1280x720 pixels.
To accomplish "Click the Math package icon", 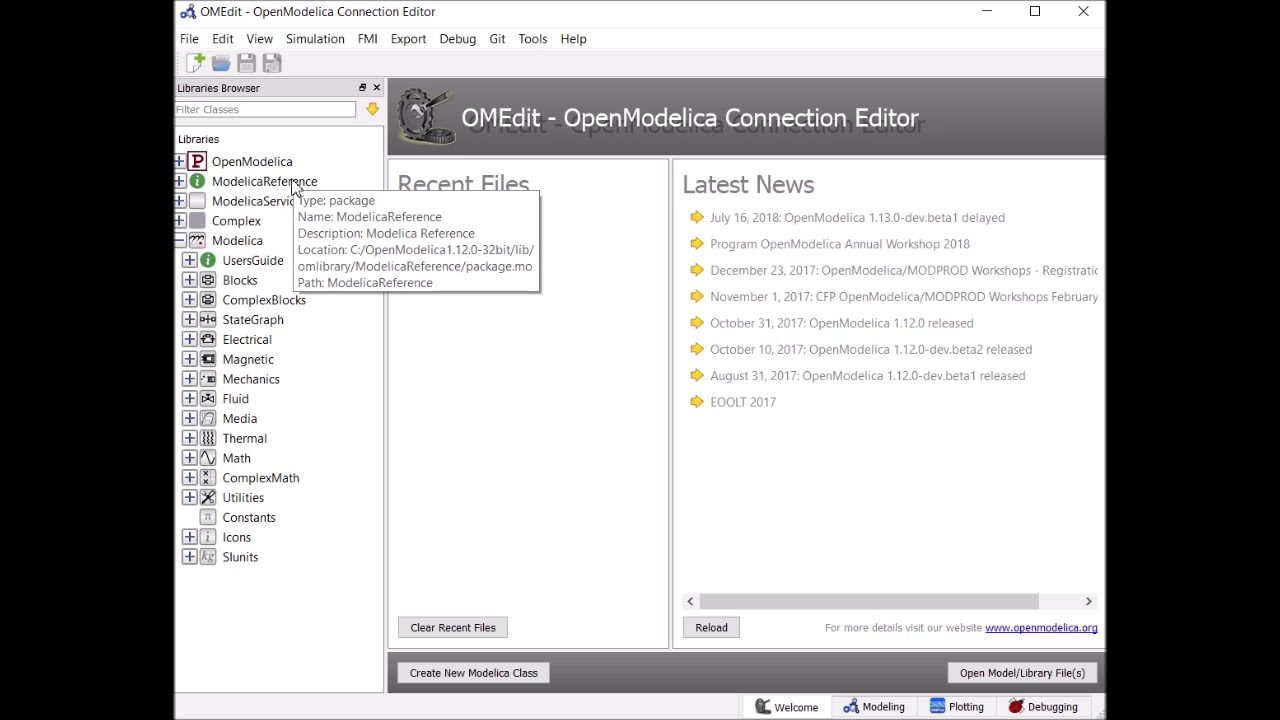I will (208, 458).
